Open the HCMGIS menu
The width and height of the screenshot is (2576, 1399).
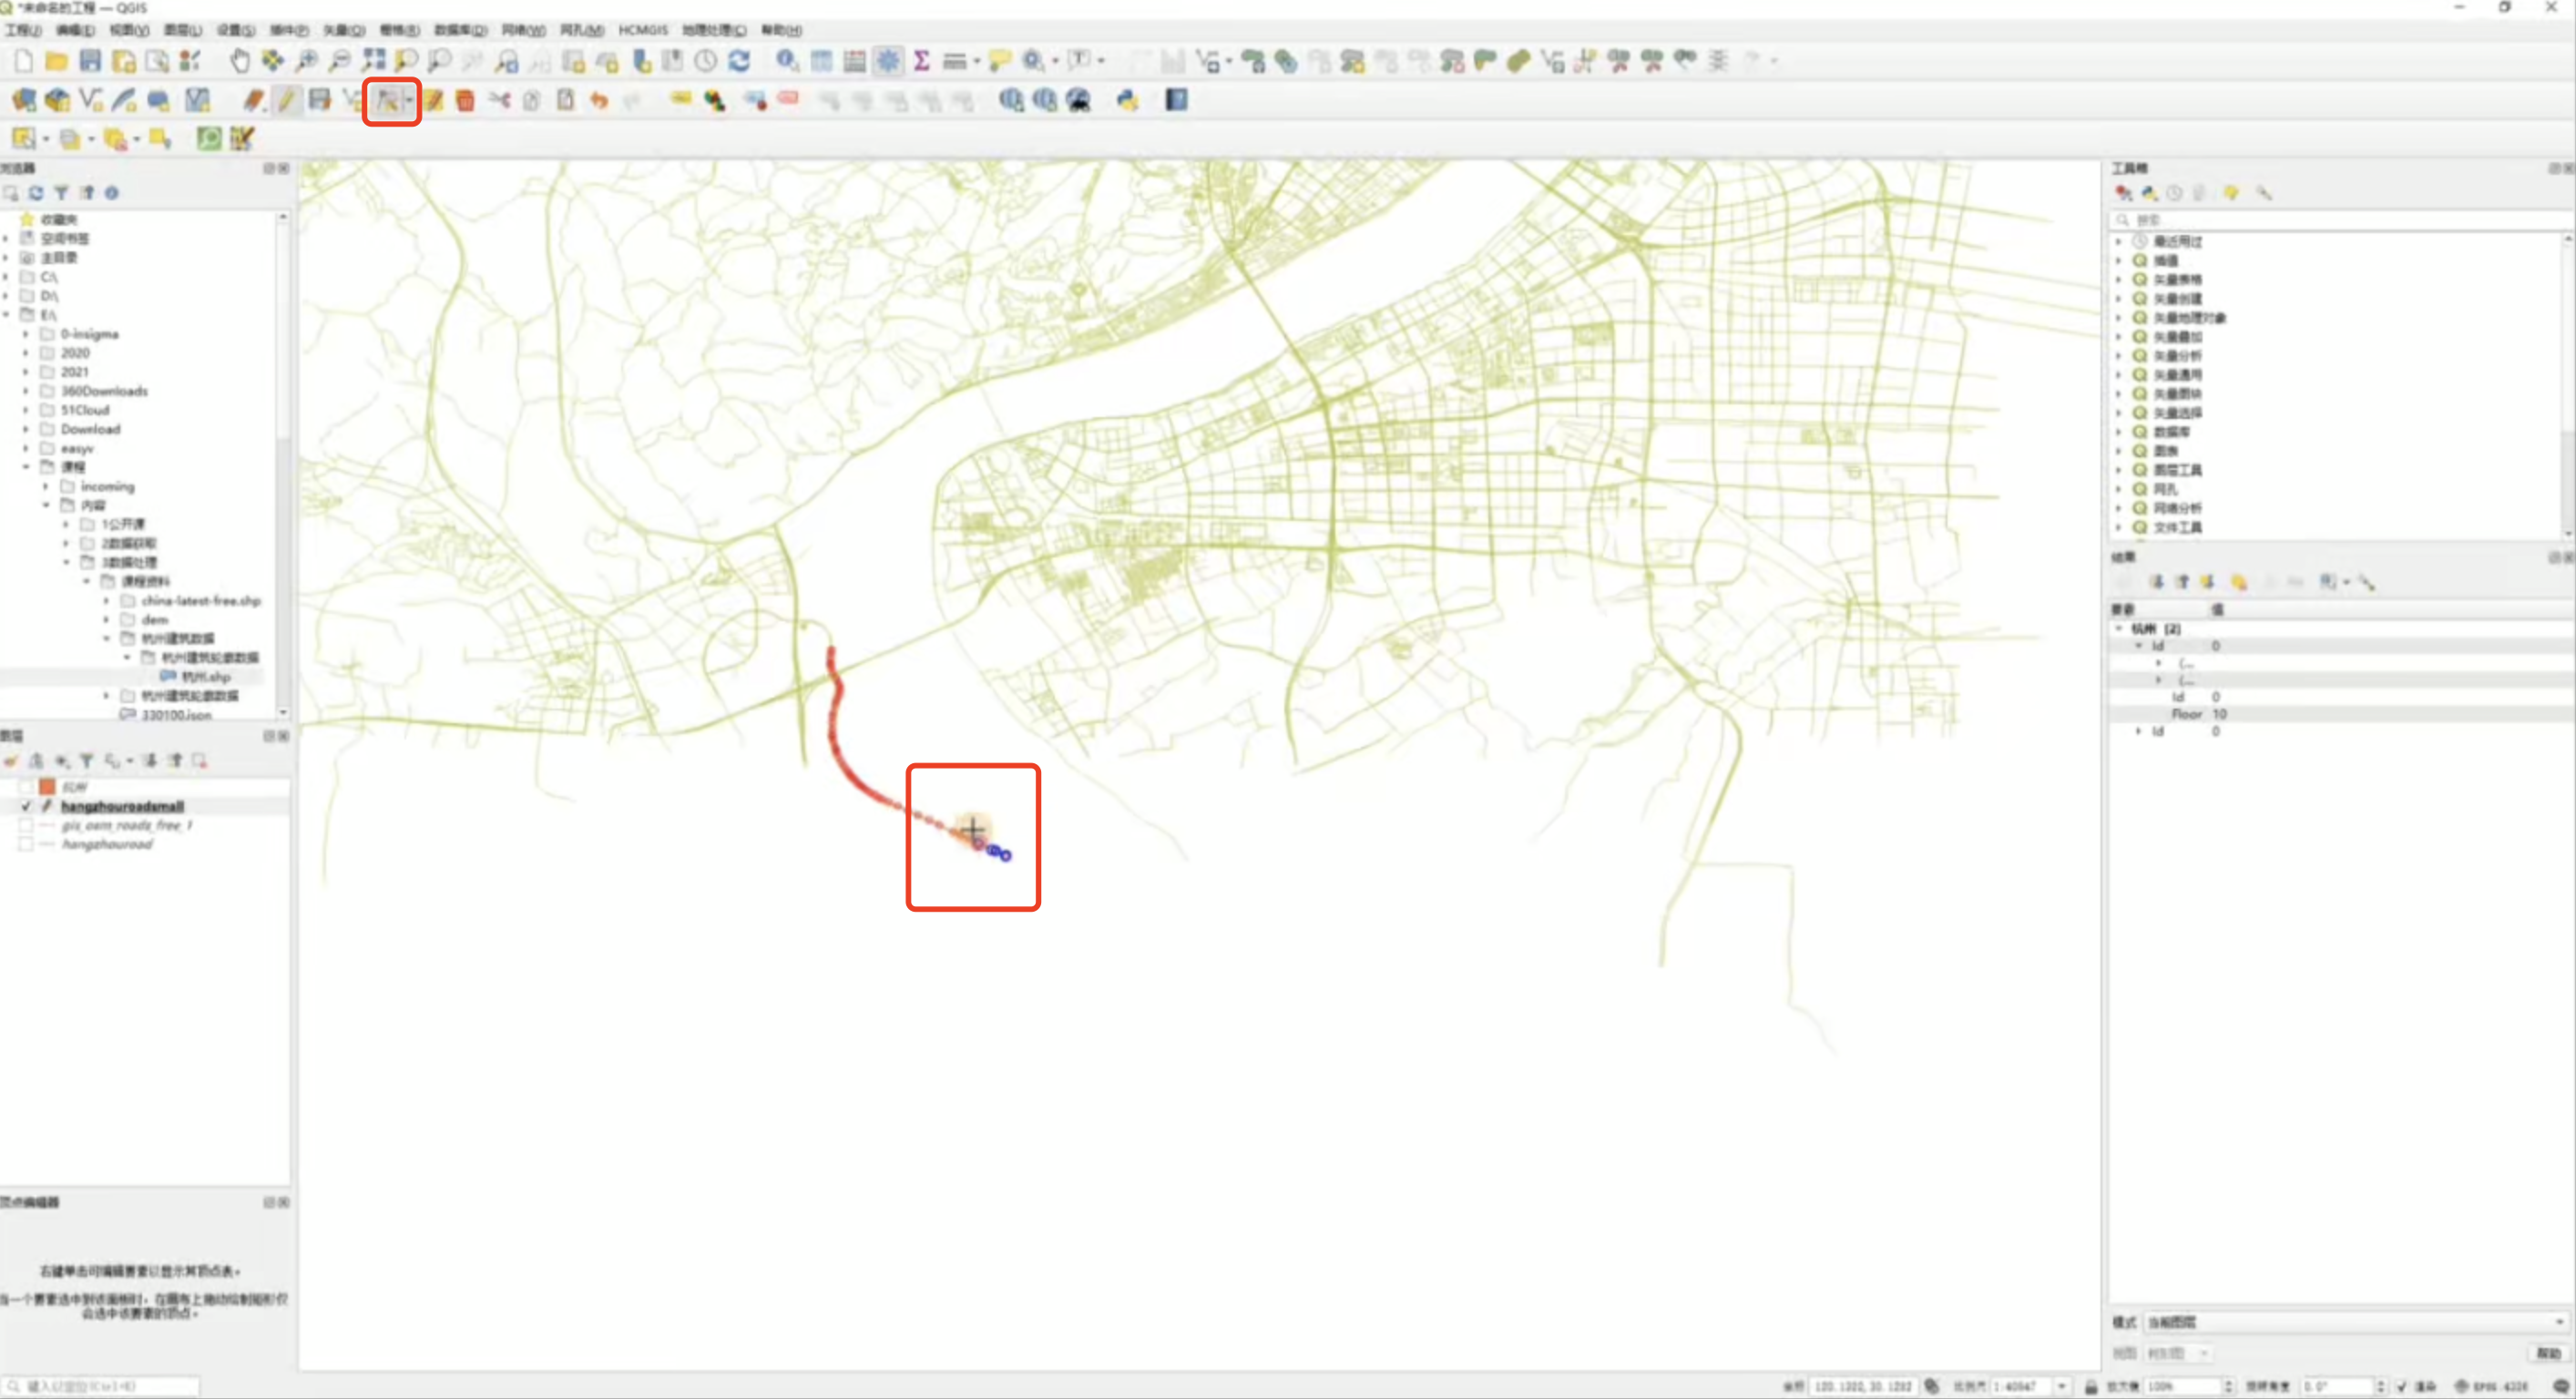[x=642, y=30]
